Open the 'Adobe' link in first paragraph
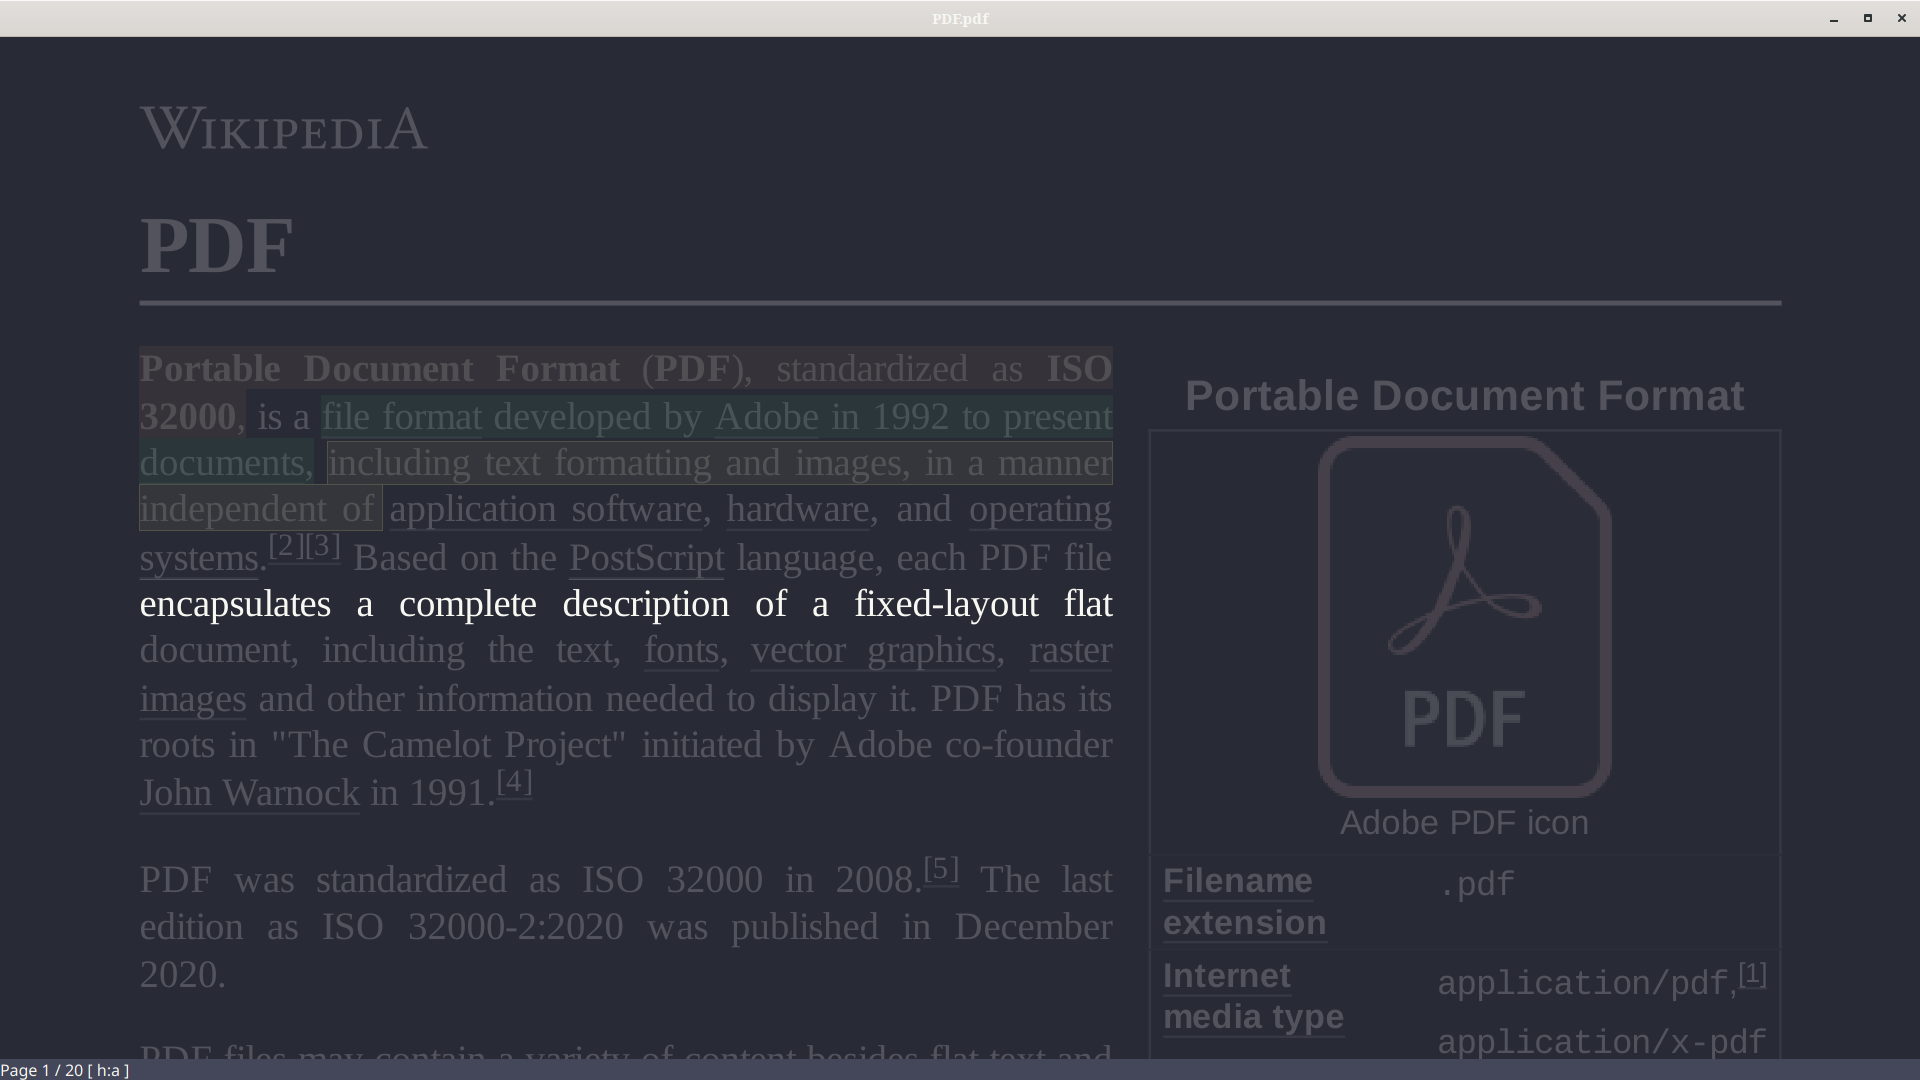1920x1080 pixels. pos(767,417)
